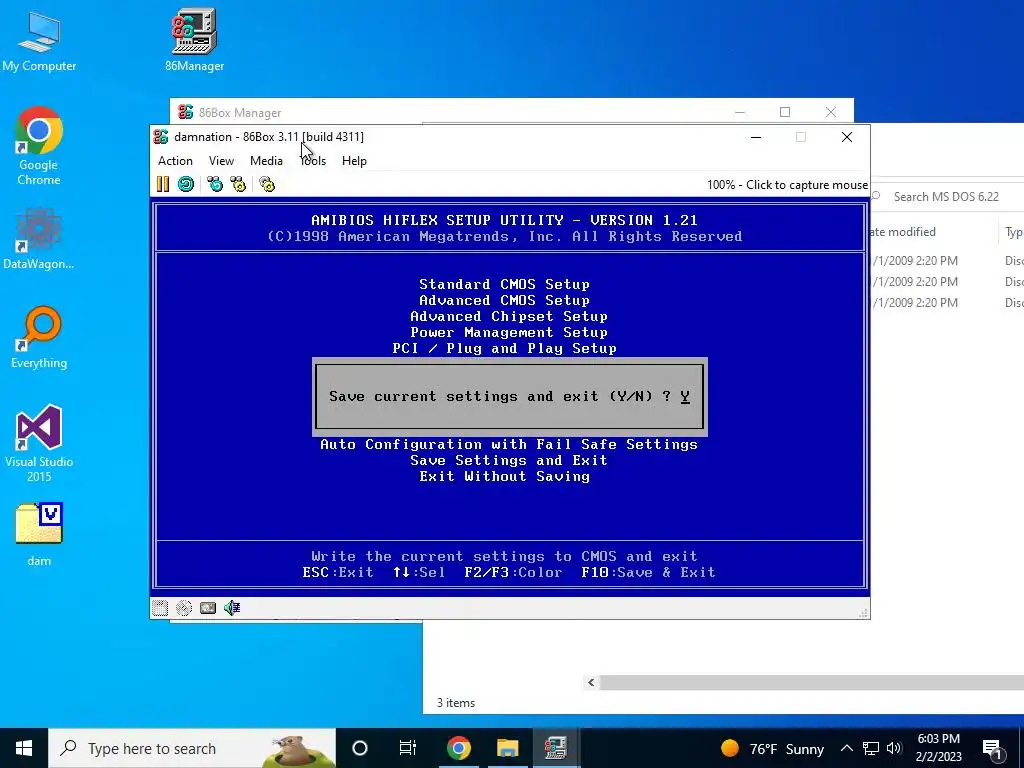
Task: Click the Windows Start button
Action: click(x=24, y=748)
